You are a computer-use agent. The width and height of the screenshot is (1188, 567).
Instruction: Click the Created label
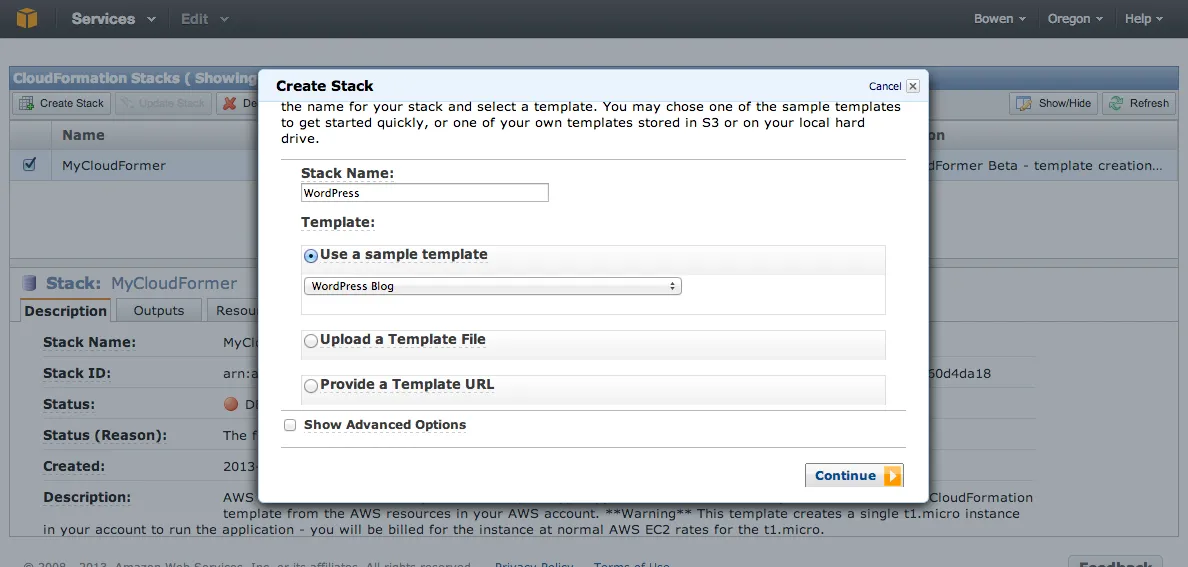click(x=74, y=466)
